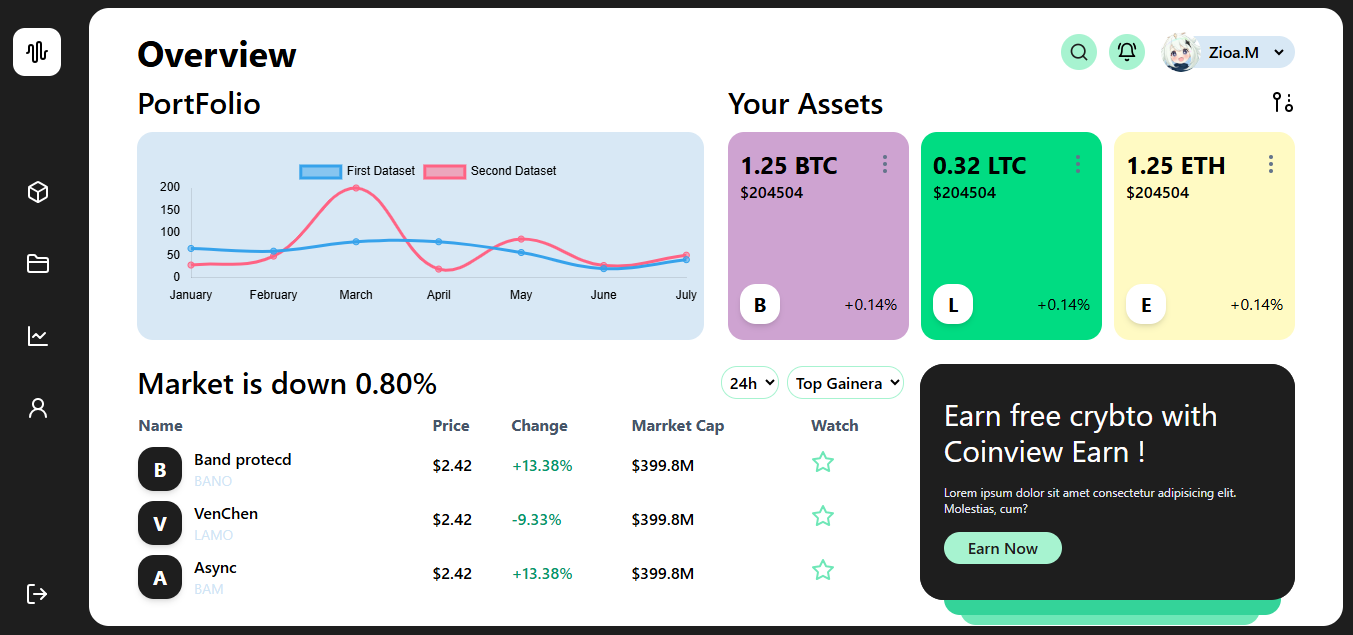The image size is (1353, 635).
Task: Toggle watch star for Async
Action: point(823,570)
